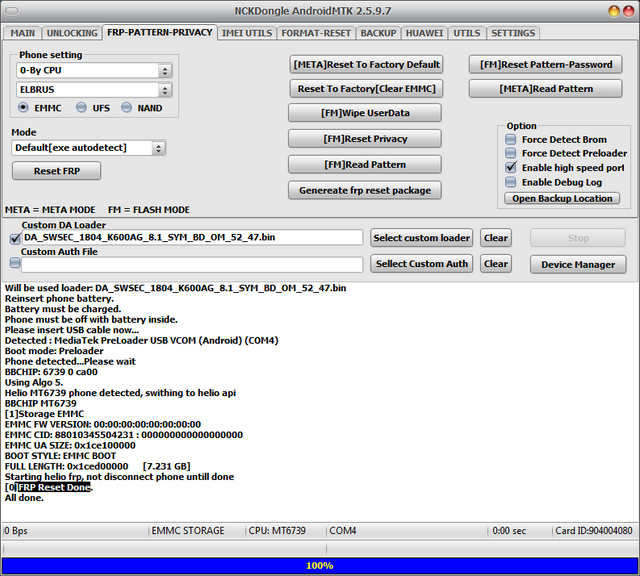The image size is (640, 576).
Task: Click the [META]Read Pattern button
Action: click(x=546, y=89)
